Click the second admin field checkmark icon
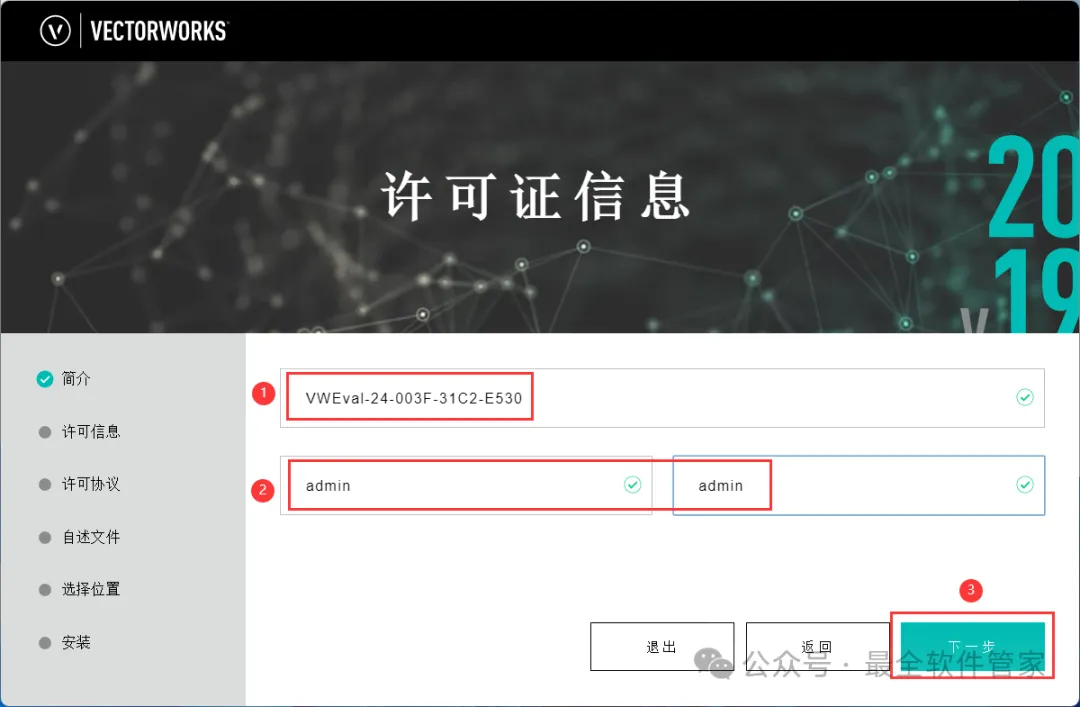 [1025, 485]
